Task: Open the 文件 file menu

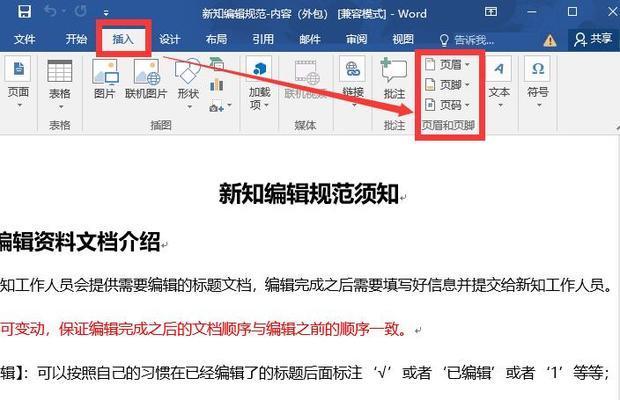Action: (25, 39)
